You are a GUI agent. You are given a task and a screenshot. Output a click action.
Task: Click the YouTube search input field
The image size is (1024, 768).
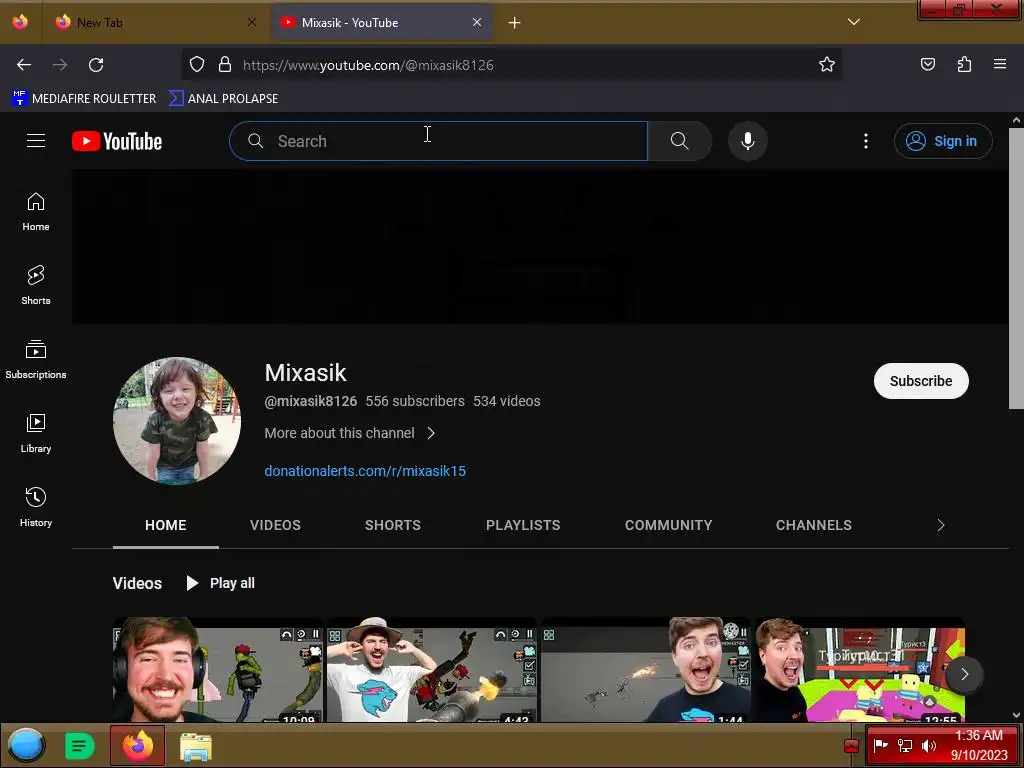(x=438, y=141)
